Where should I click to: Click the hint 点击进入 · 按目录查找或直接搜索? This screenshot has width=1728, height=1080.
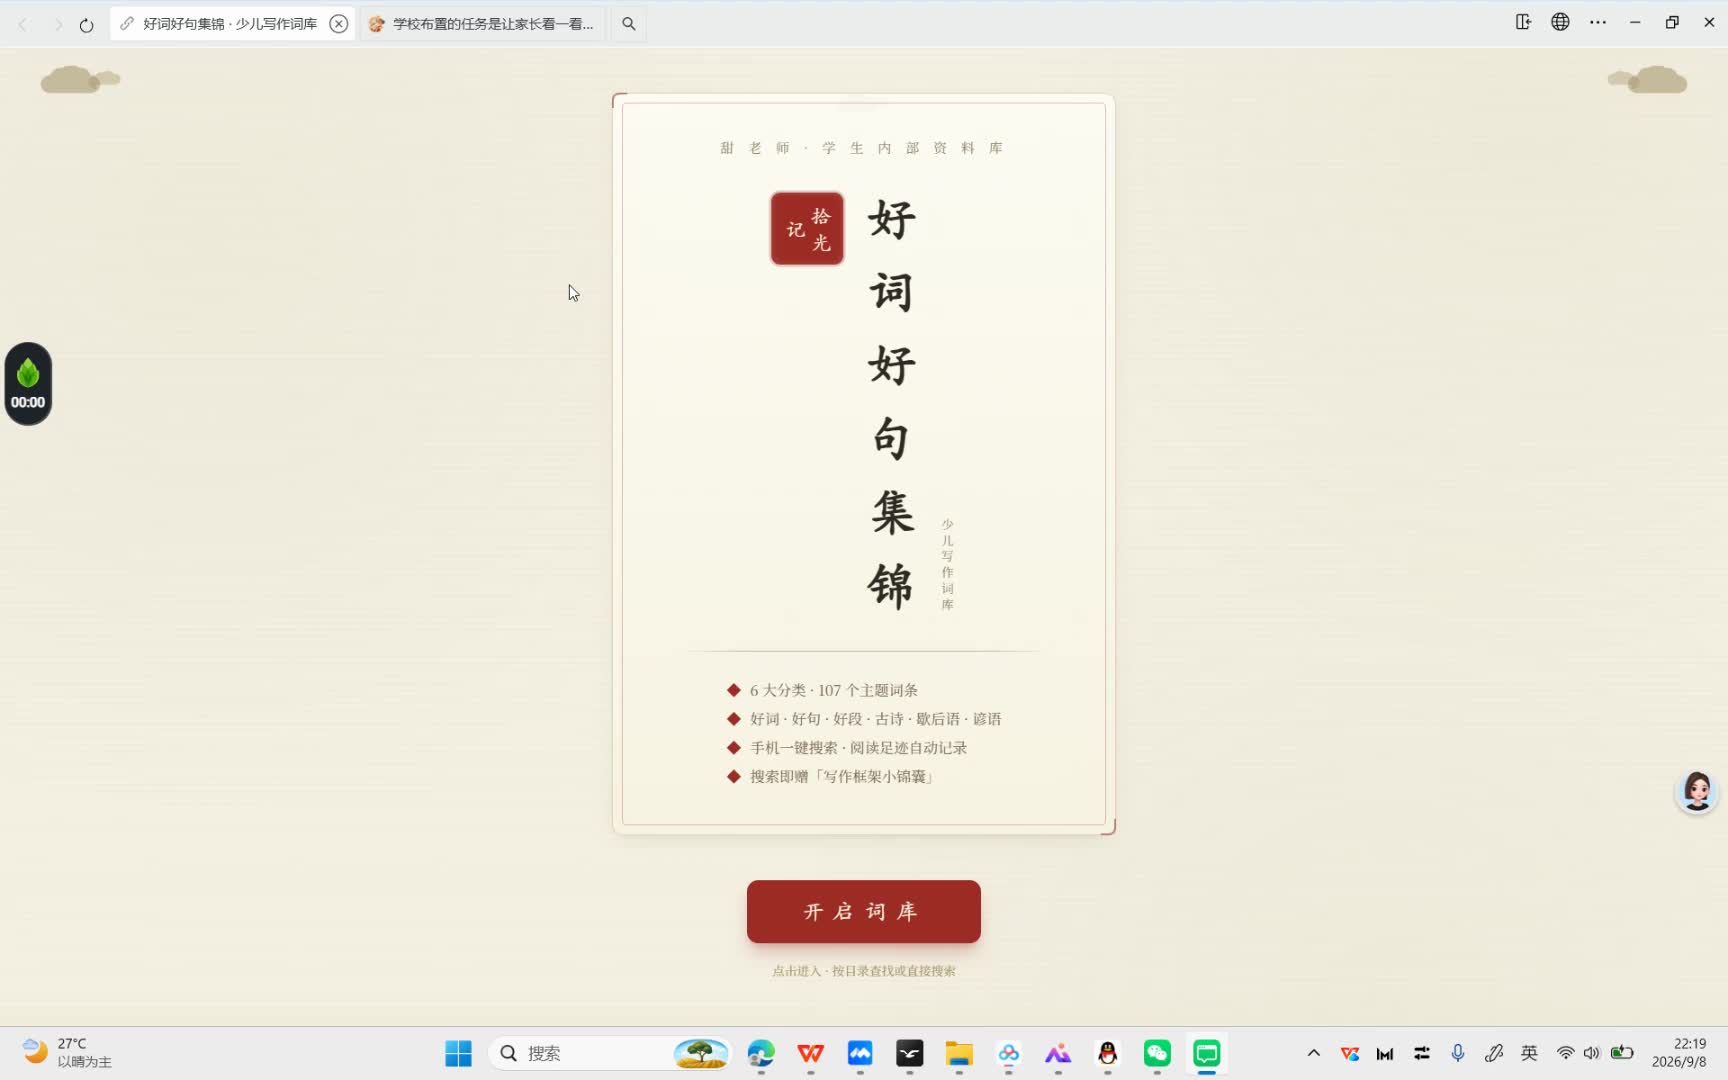(x=863, y=971)
